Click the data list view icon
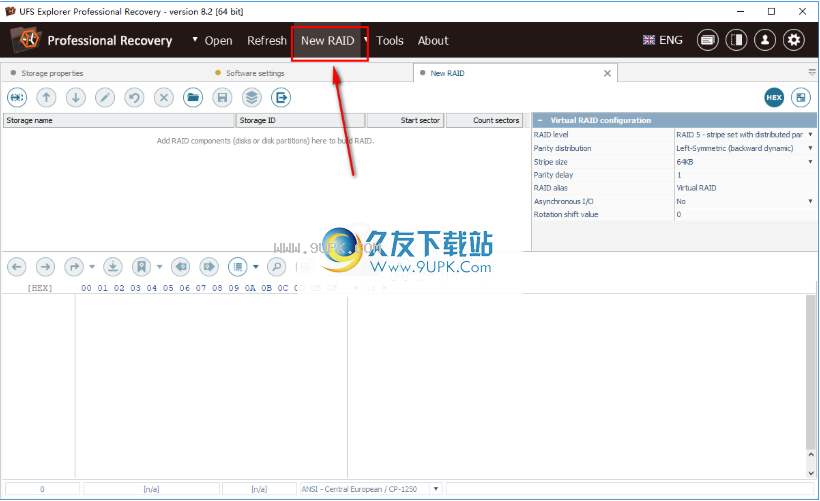820x501 pixels. tap(237, 267)
